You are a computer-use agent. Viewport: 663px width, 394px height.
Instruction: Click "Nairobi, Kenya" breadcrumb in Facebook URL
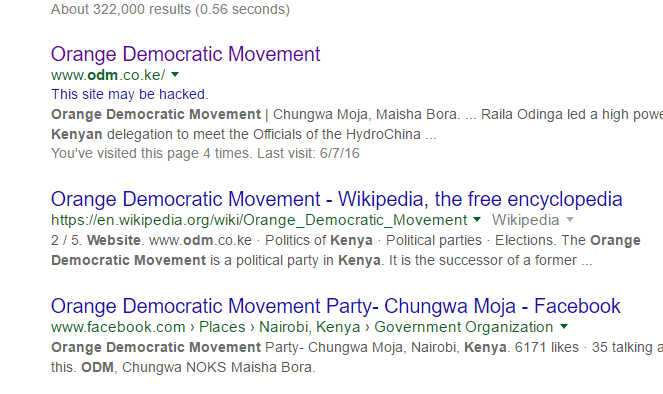pos(310,327)
